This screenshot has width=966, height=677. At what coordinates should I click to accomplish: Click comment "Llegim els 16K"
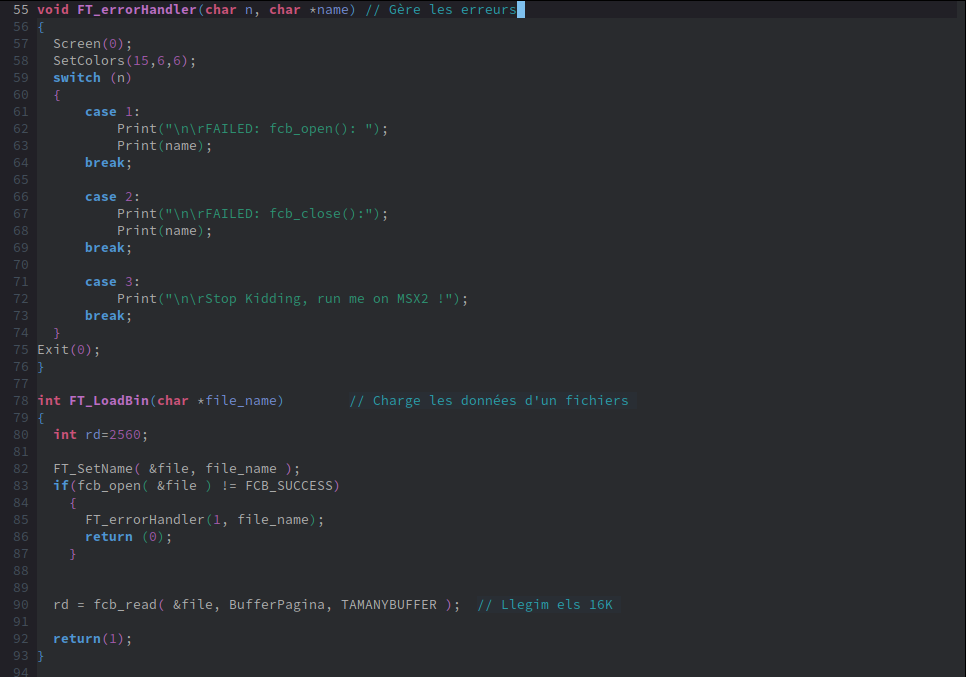(545, 605)
